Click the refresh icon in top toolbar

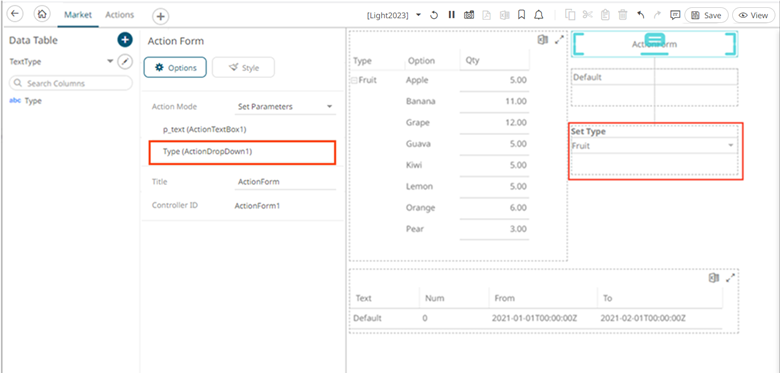[434, 15]
